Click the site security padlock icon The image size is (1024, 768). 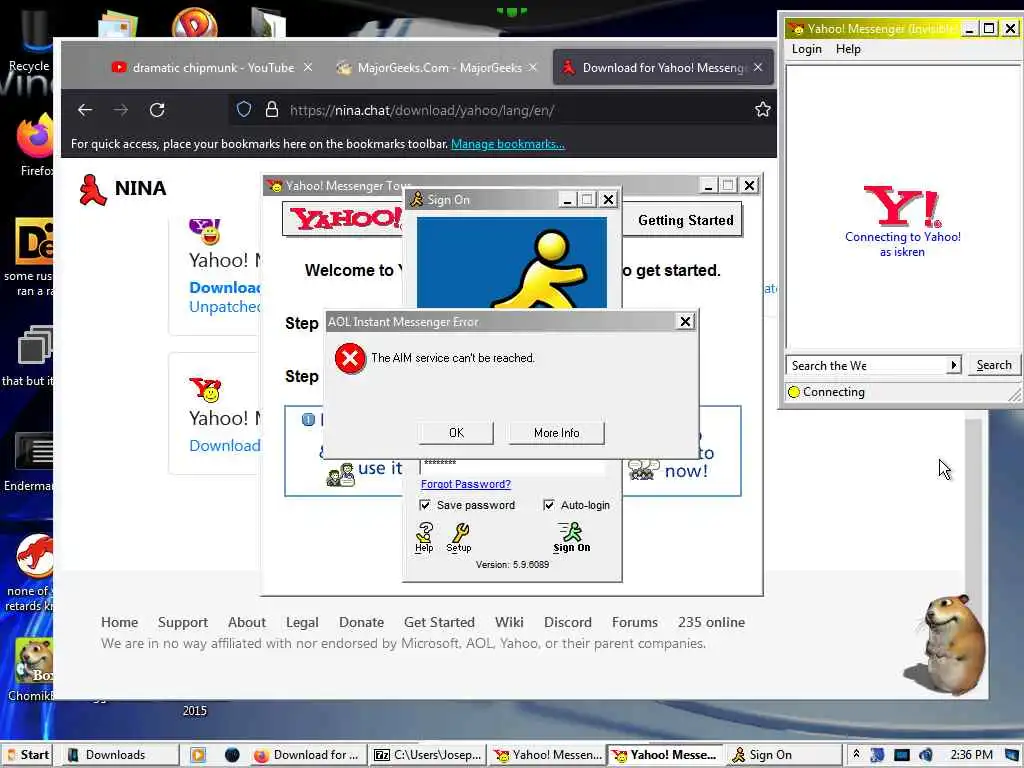[272, 110]
